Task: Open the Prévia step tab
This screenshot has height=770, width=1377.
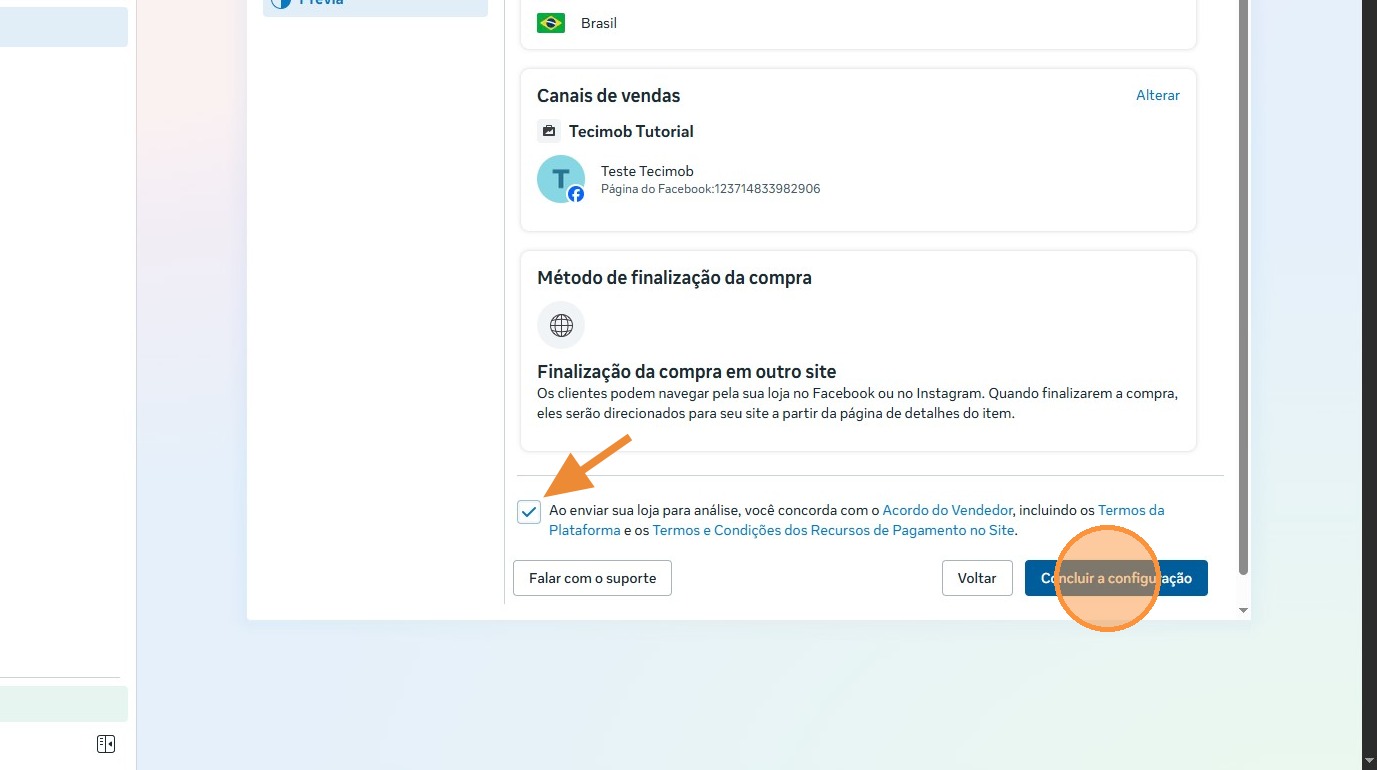Action: 375,4
